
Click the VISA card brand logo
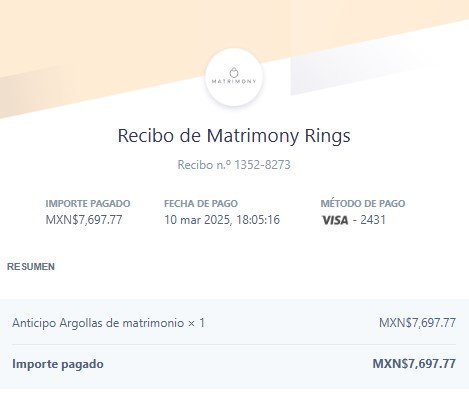335,220
